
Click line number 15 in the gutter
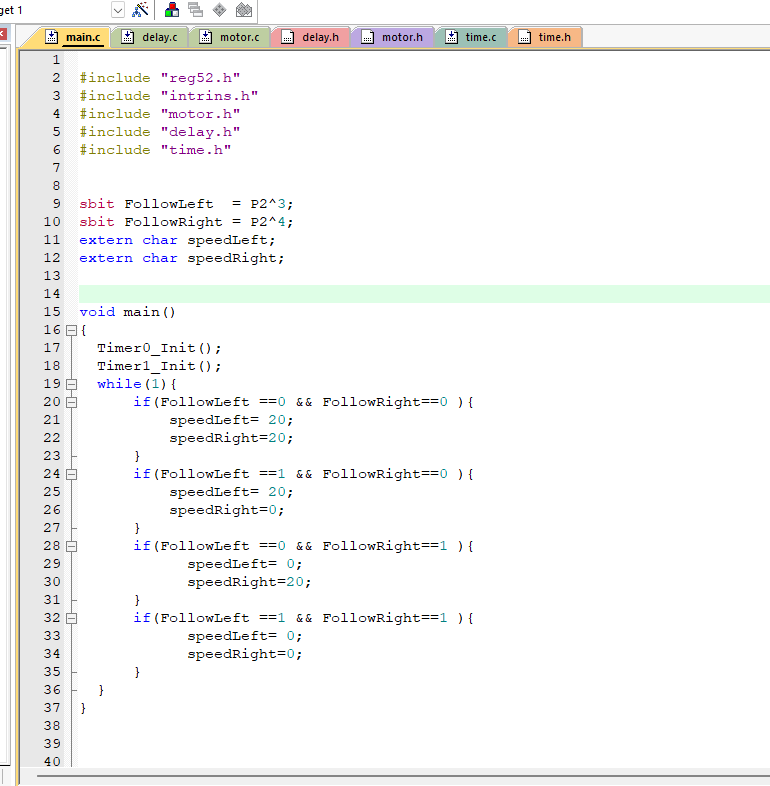point(52,312)
